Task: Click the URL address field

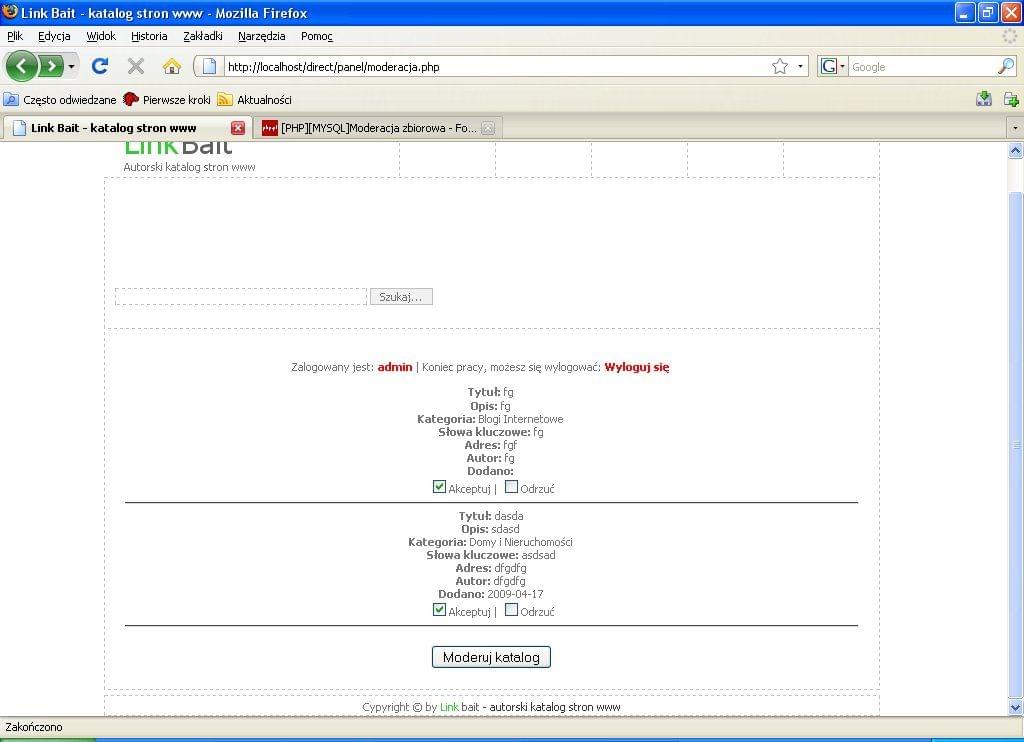Action: click(496, 67)
